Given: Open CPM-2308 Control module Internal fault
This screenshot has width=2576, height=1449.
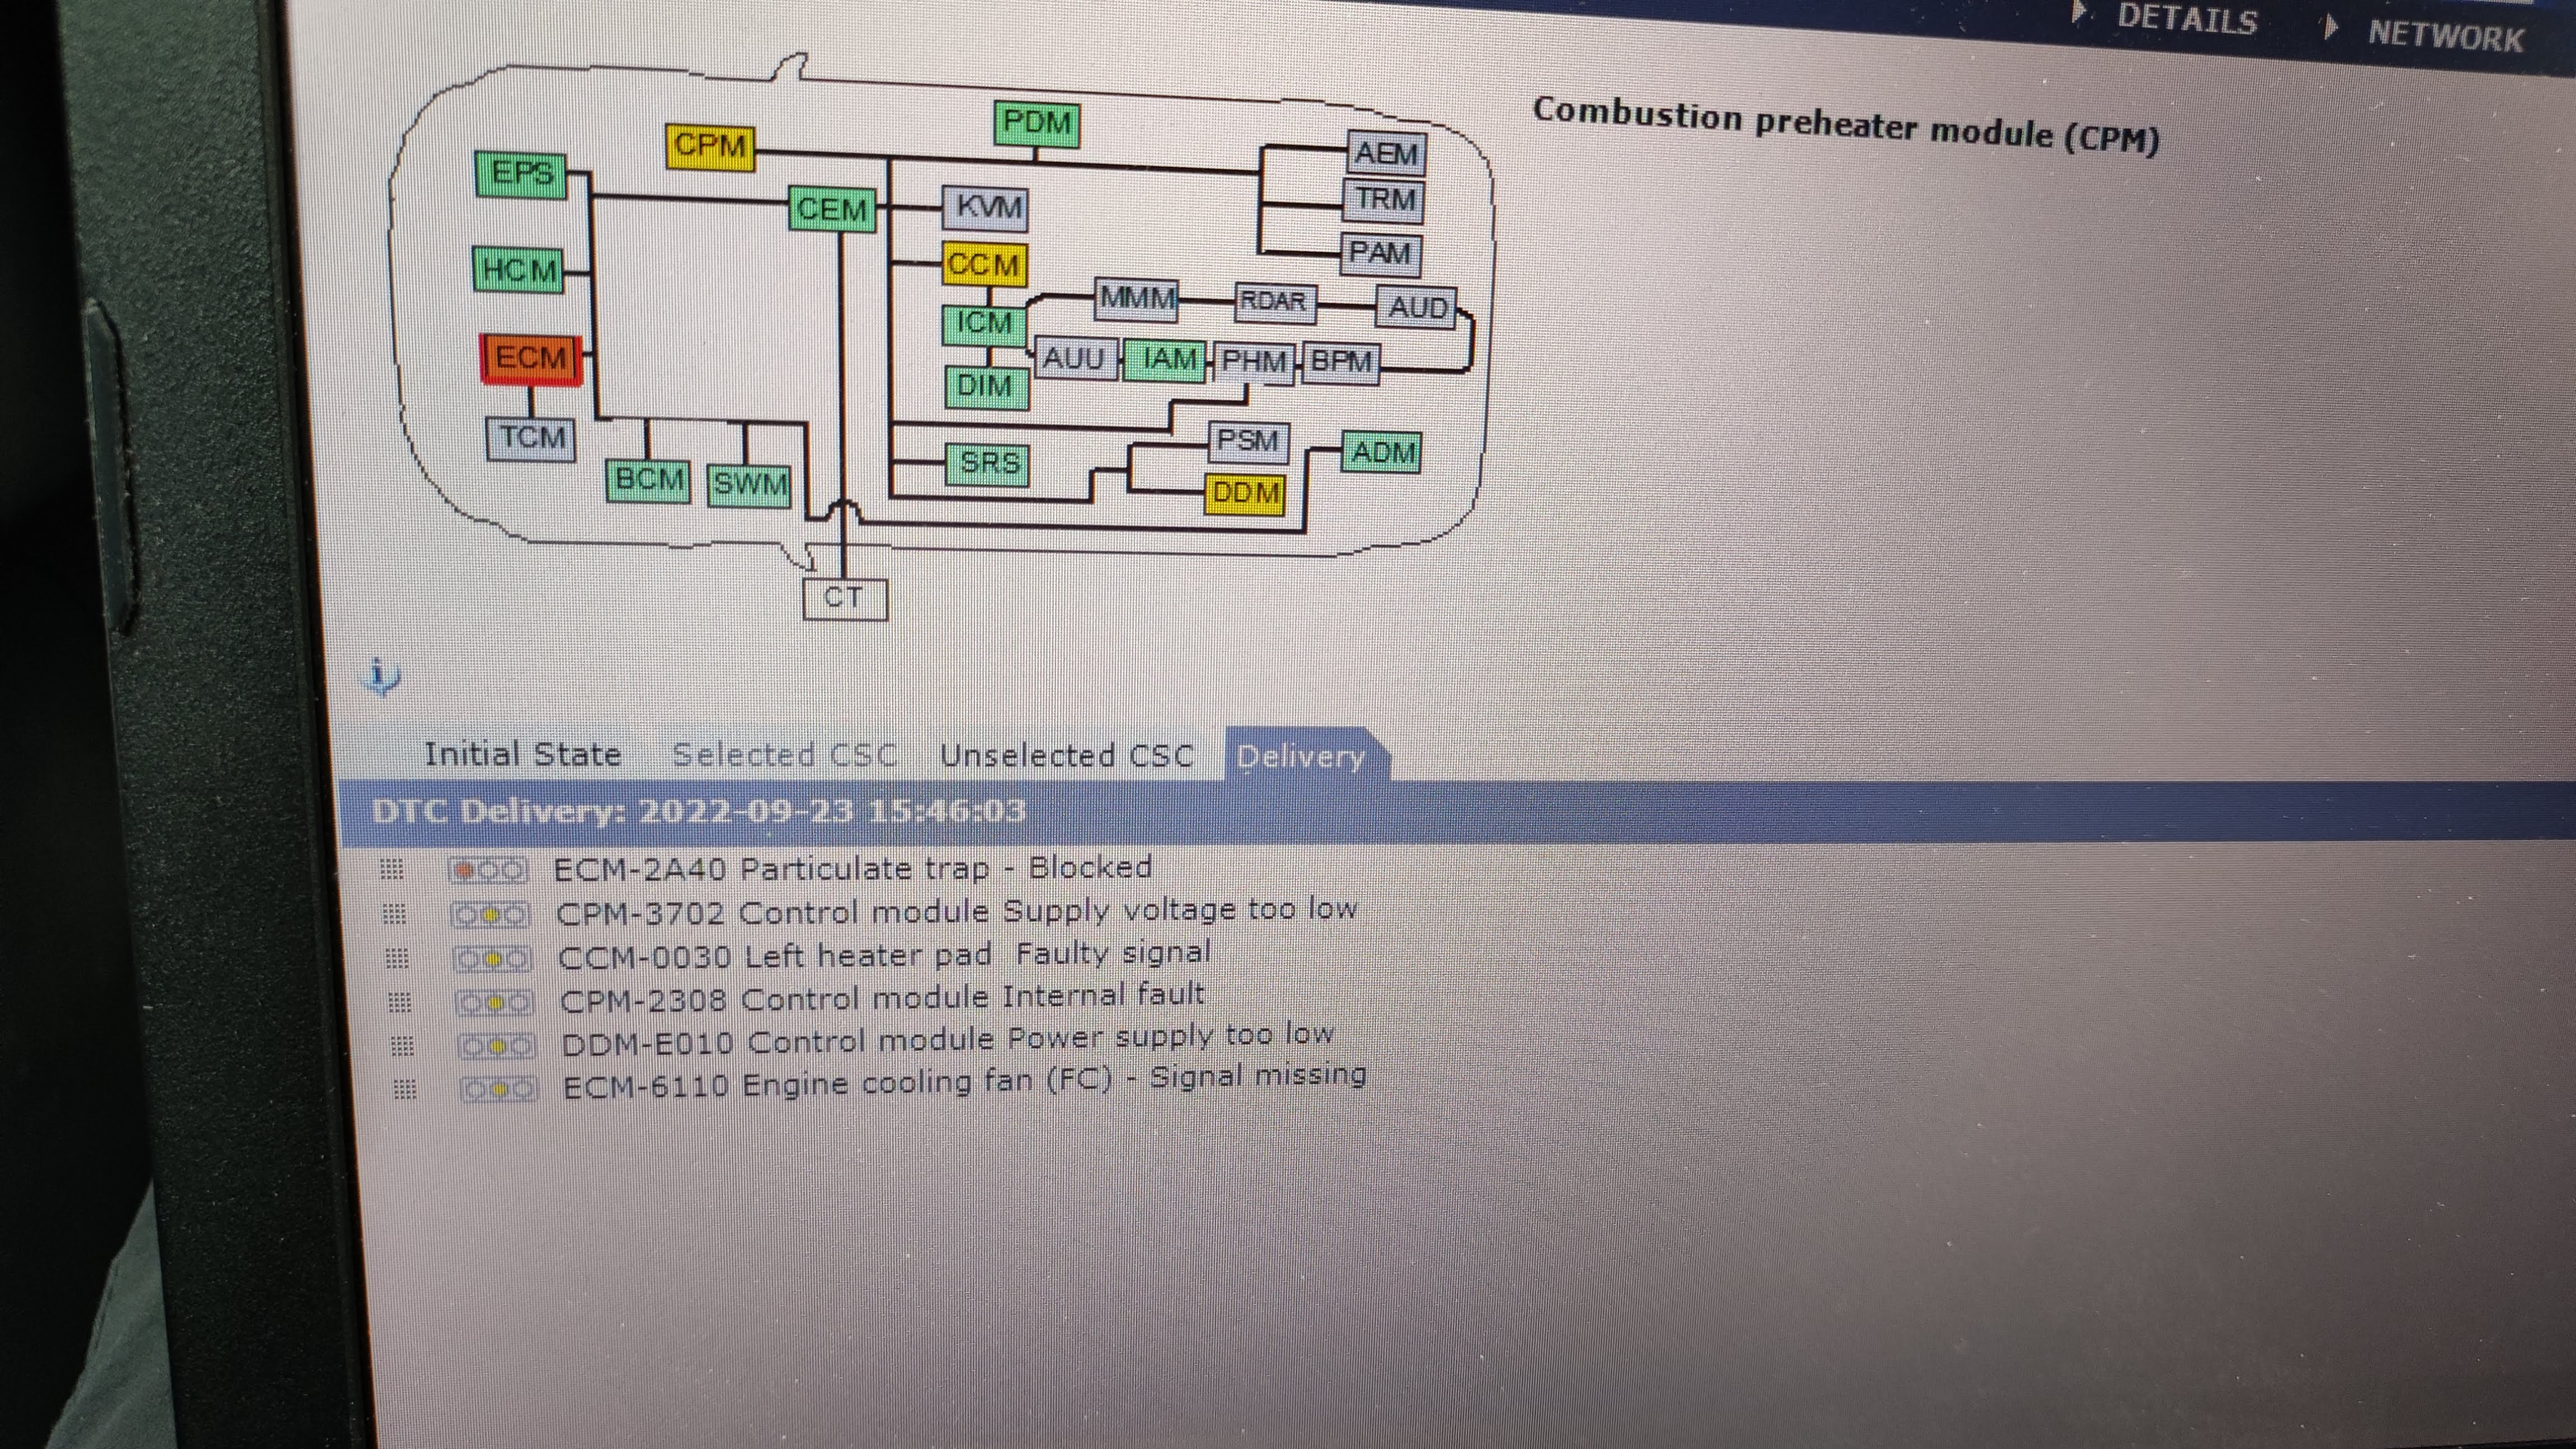Looking at the screenshot, I should (x=883, y=997).
